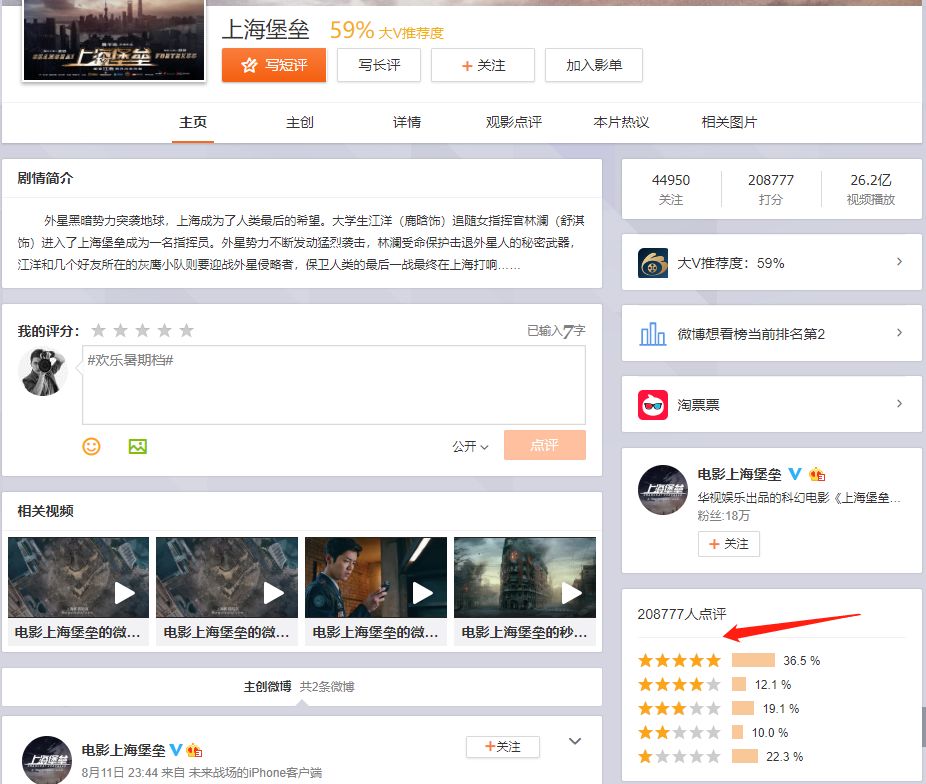The height and width of the screenshot is (784, 926).
Task: Open post author name 电影上海堡垒
Action: [123, 750]
